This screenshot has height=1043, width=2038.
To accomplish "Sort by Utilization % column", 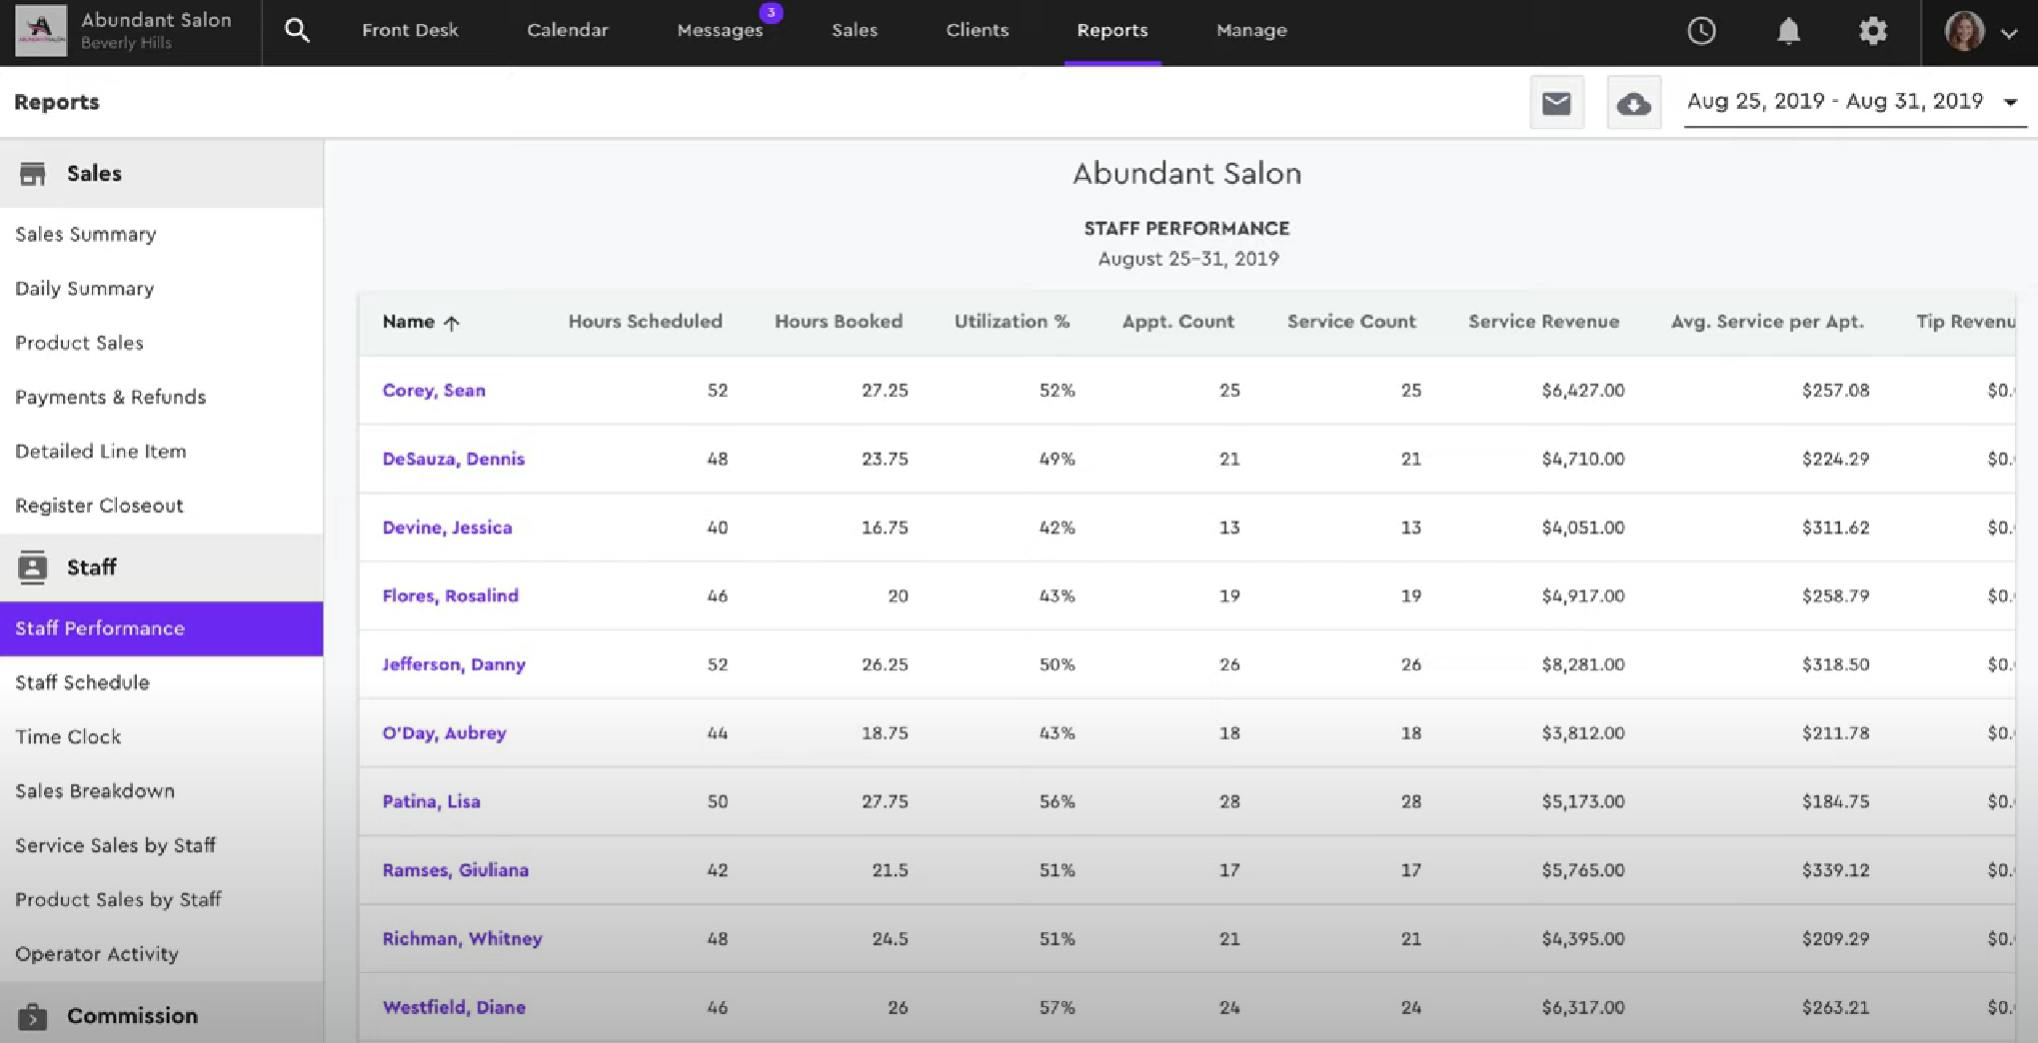I will 1012,322.
